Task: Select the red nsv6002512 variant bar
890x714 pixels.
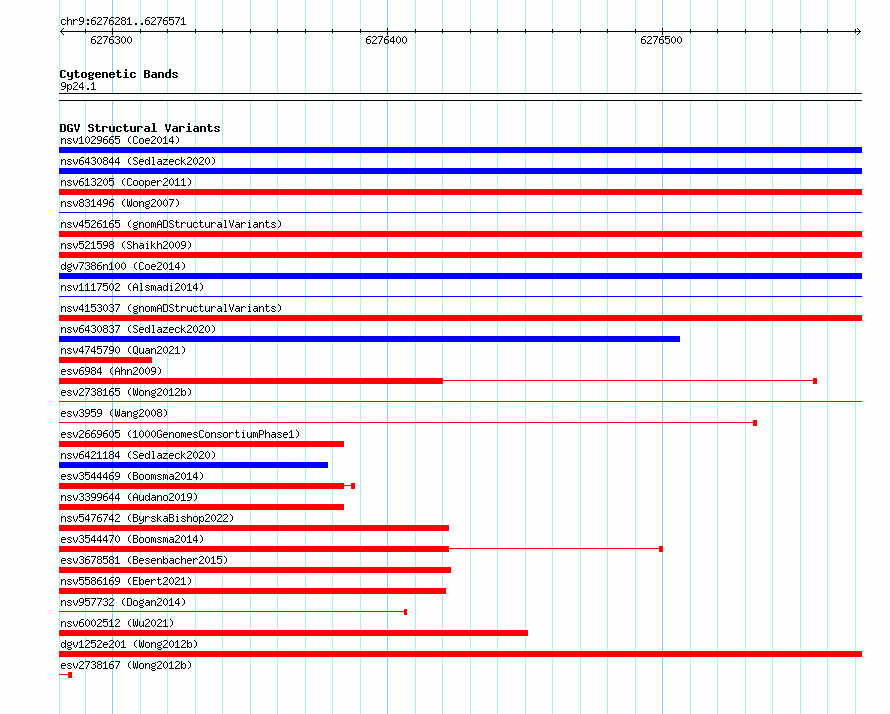Action: click(x=293, y=633)
